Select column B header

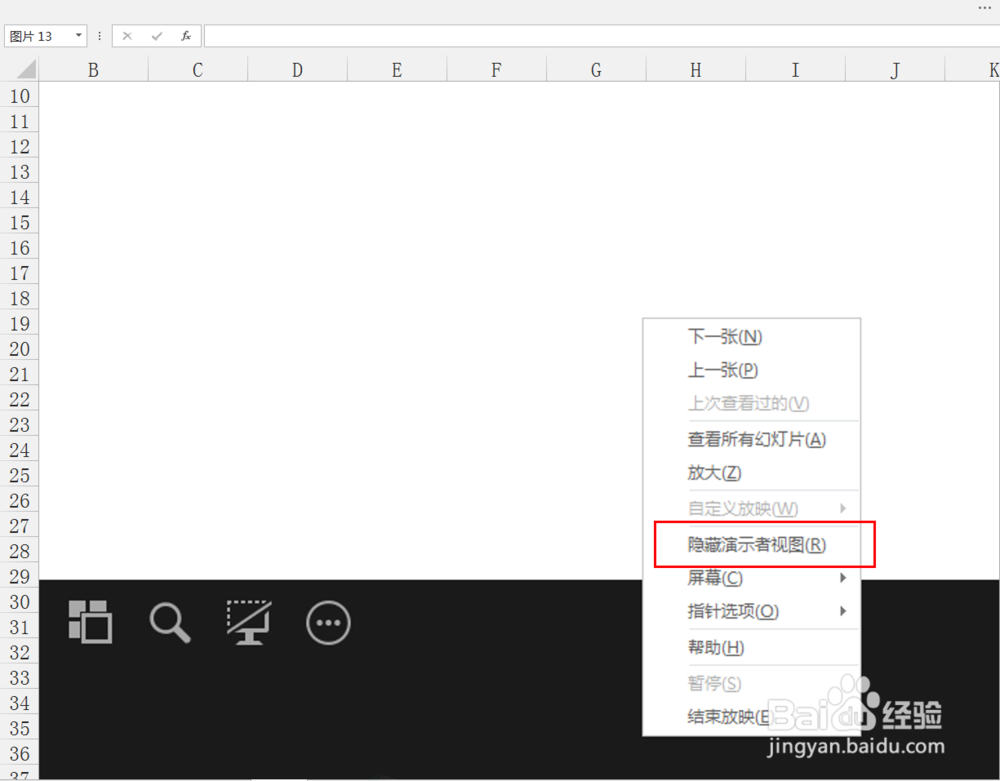pyautogui.click(x=93, y=69)
